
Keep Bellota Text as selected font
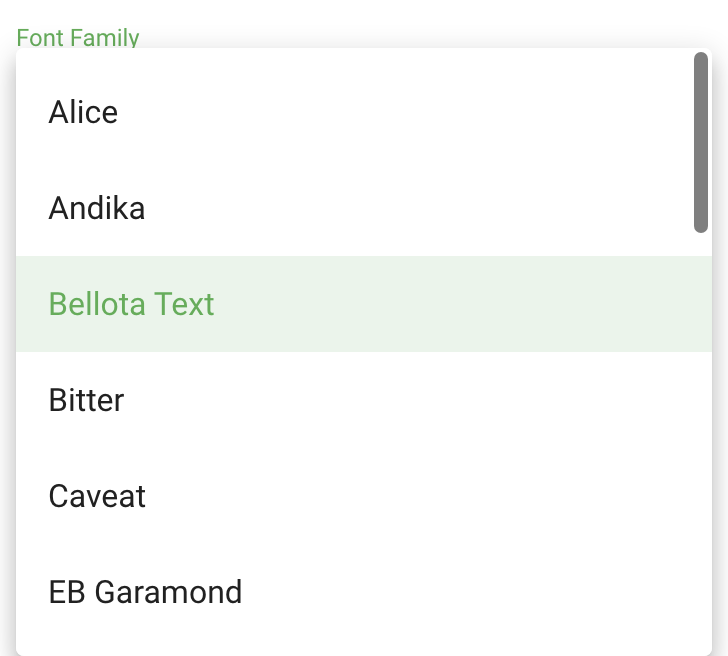(x=364, y=304)
